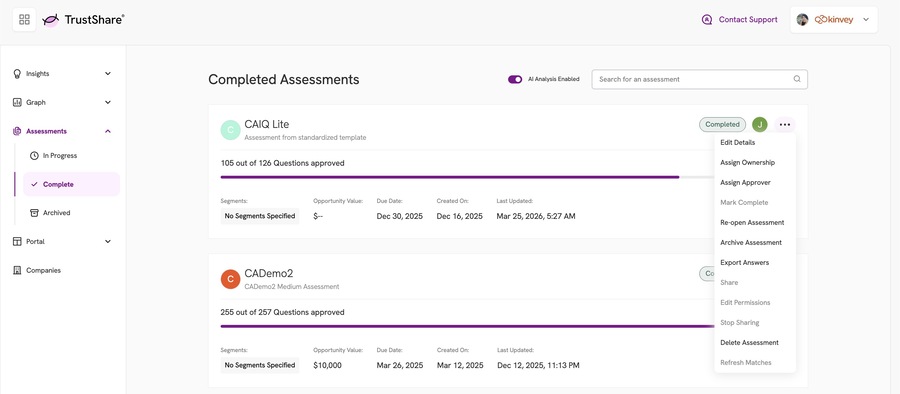900x394 pixels.
Task: Click CADemo2 No Segments Specified tag
Action: [x=260, y=365]
